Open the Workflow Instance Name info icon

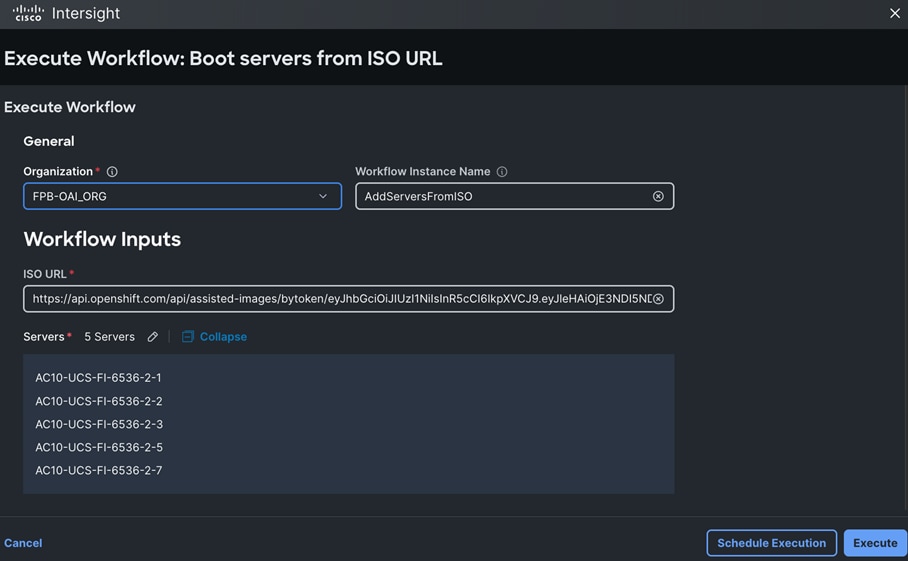[x=502, y=172]
